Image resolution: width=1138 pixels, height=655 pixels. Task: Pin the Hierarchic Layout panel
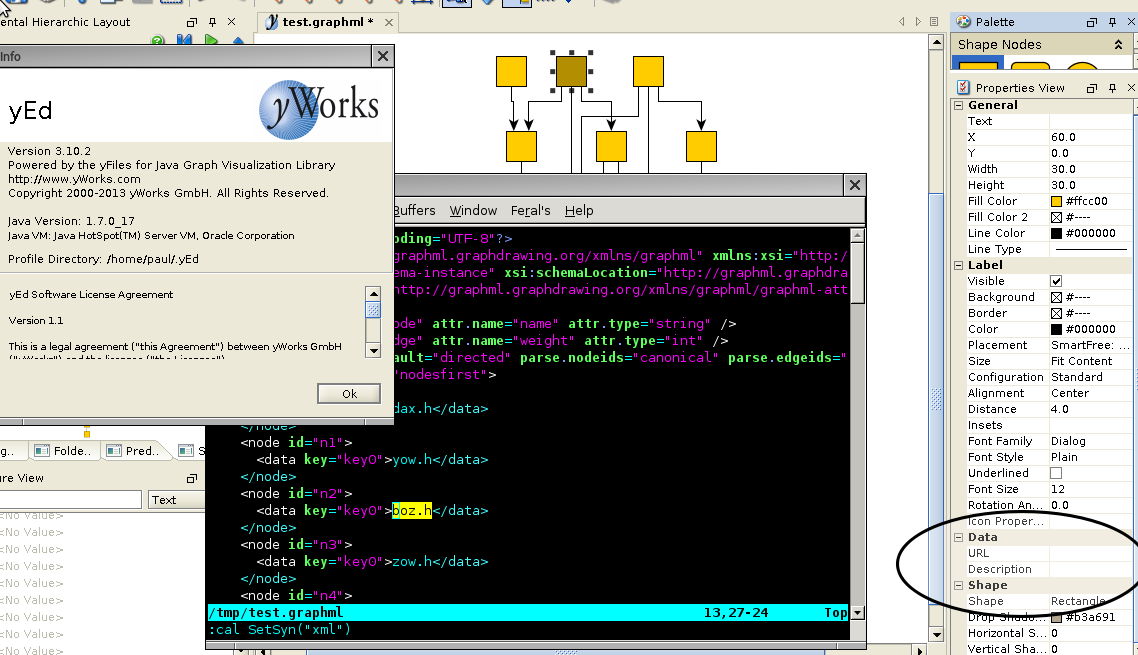(x=213, y=23)
